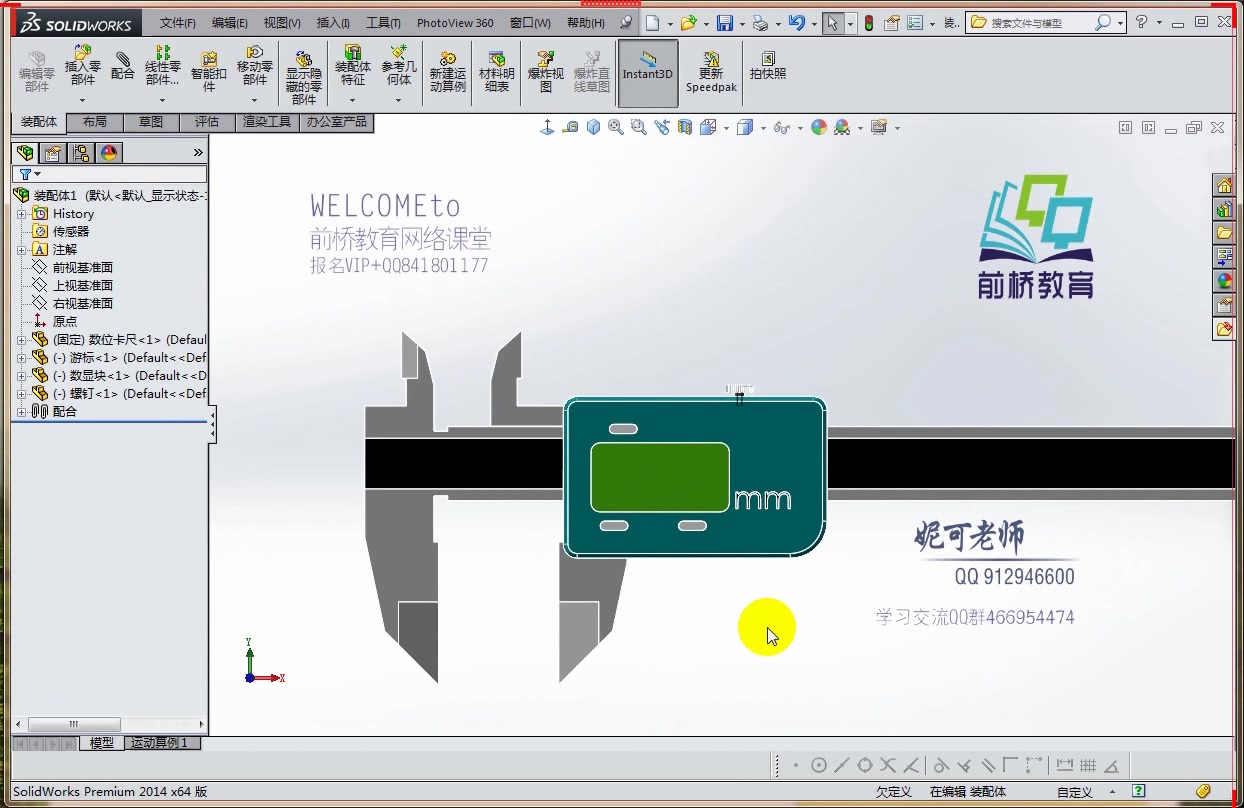Click the 新建运动算例 icon
1244x808 pixels.
(447, 70)
